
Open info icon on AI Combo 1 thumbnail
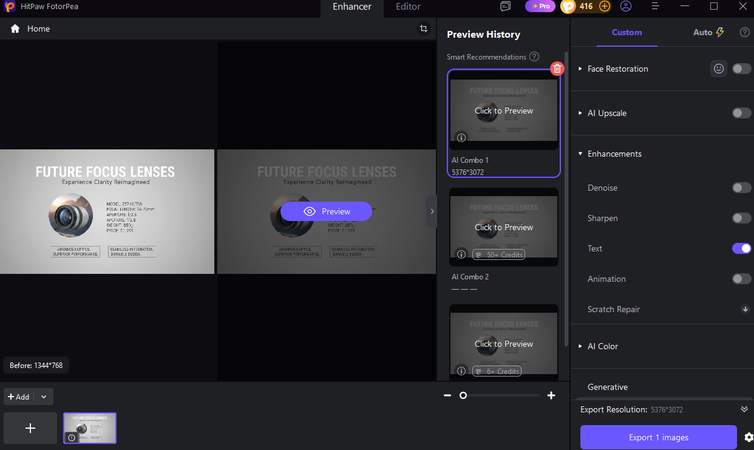461,138
